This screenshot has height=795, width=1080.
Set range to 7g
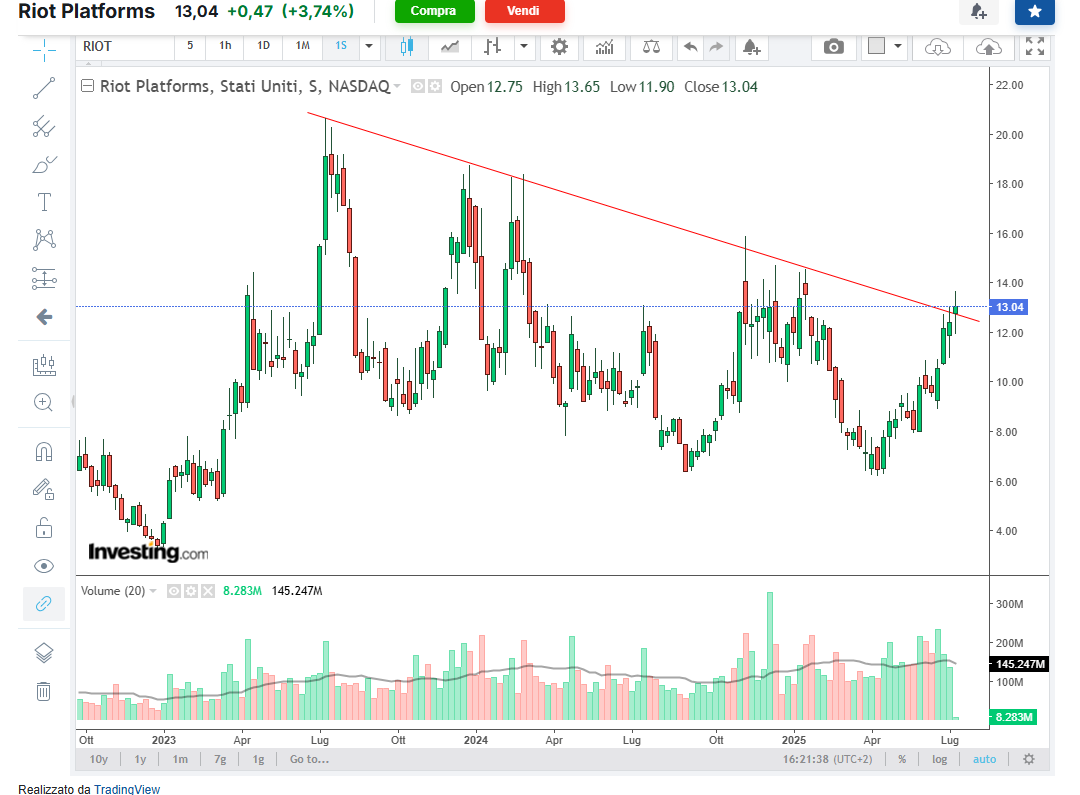pyautogui.click(x=220, y=759)
